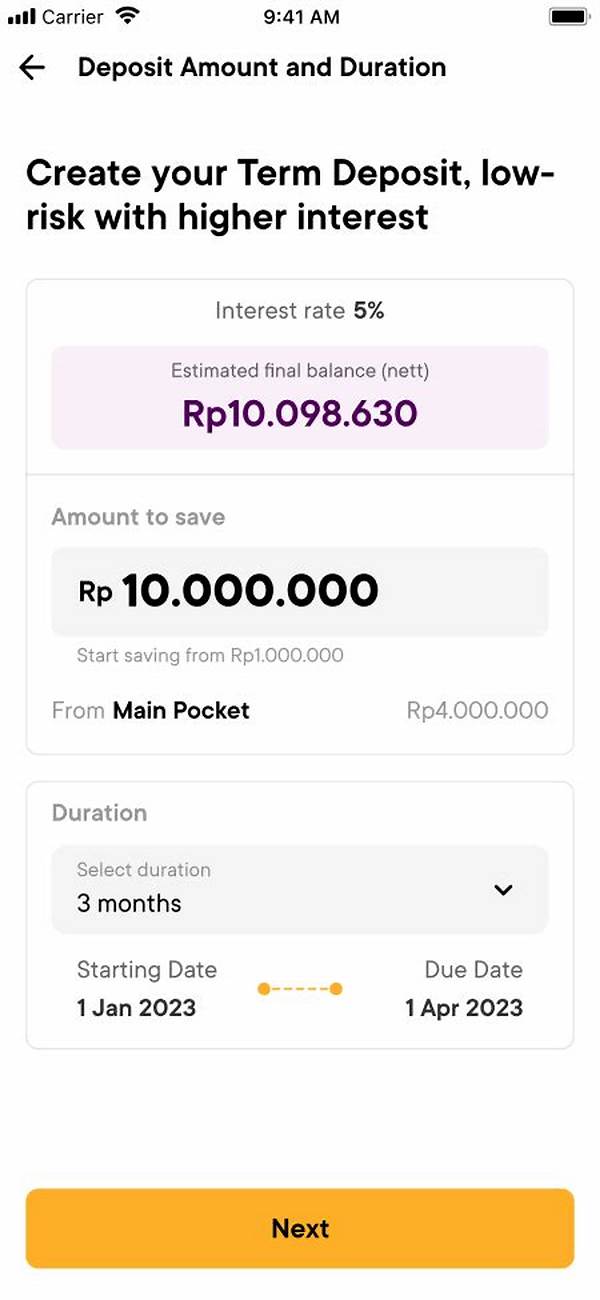This screenshot has width=600, height=1300.
Task: Open the Select duration dropdown
Action: click(x=300, y=890)
